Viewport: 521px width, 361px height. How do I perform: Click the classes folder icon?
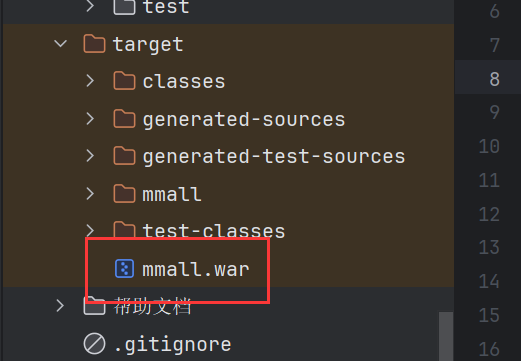pos(124,81)
